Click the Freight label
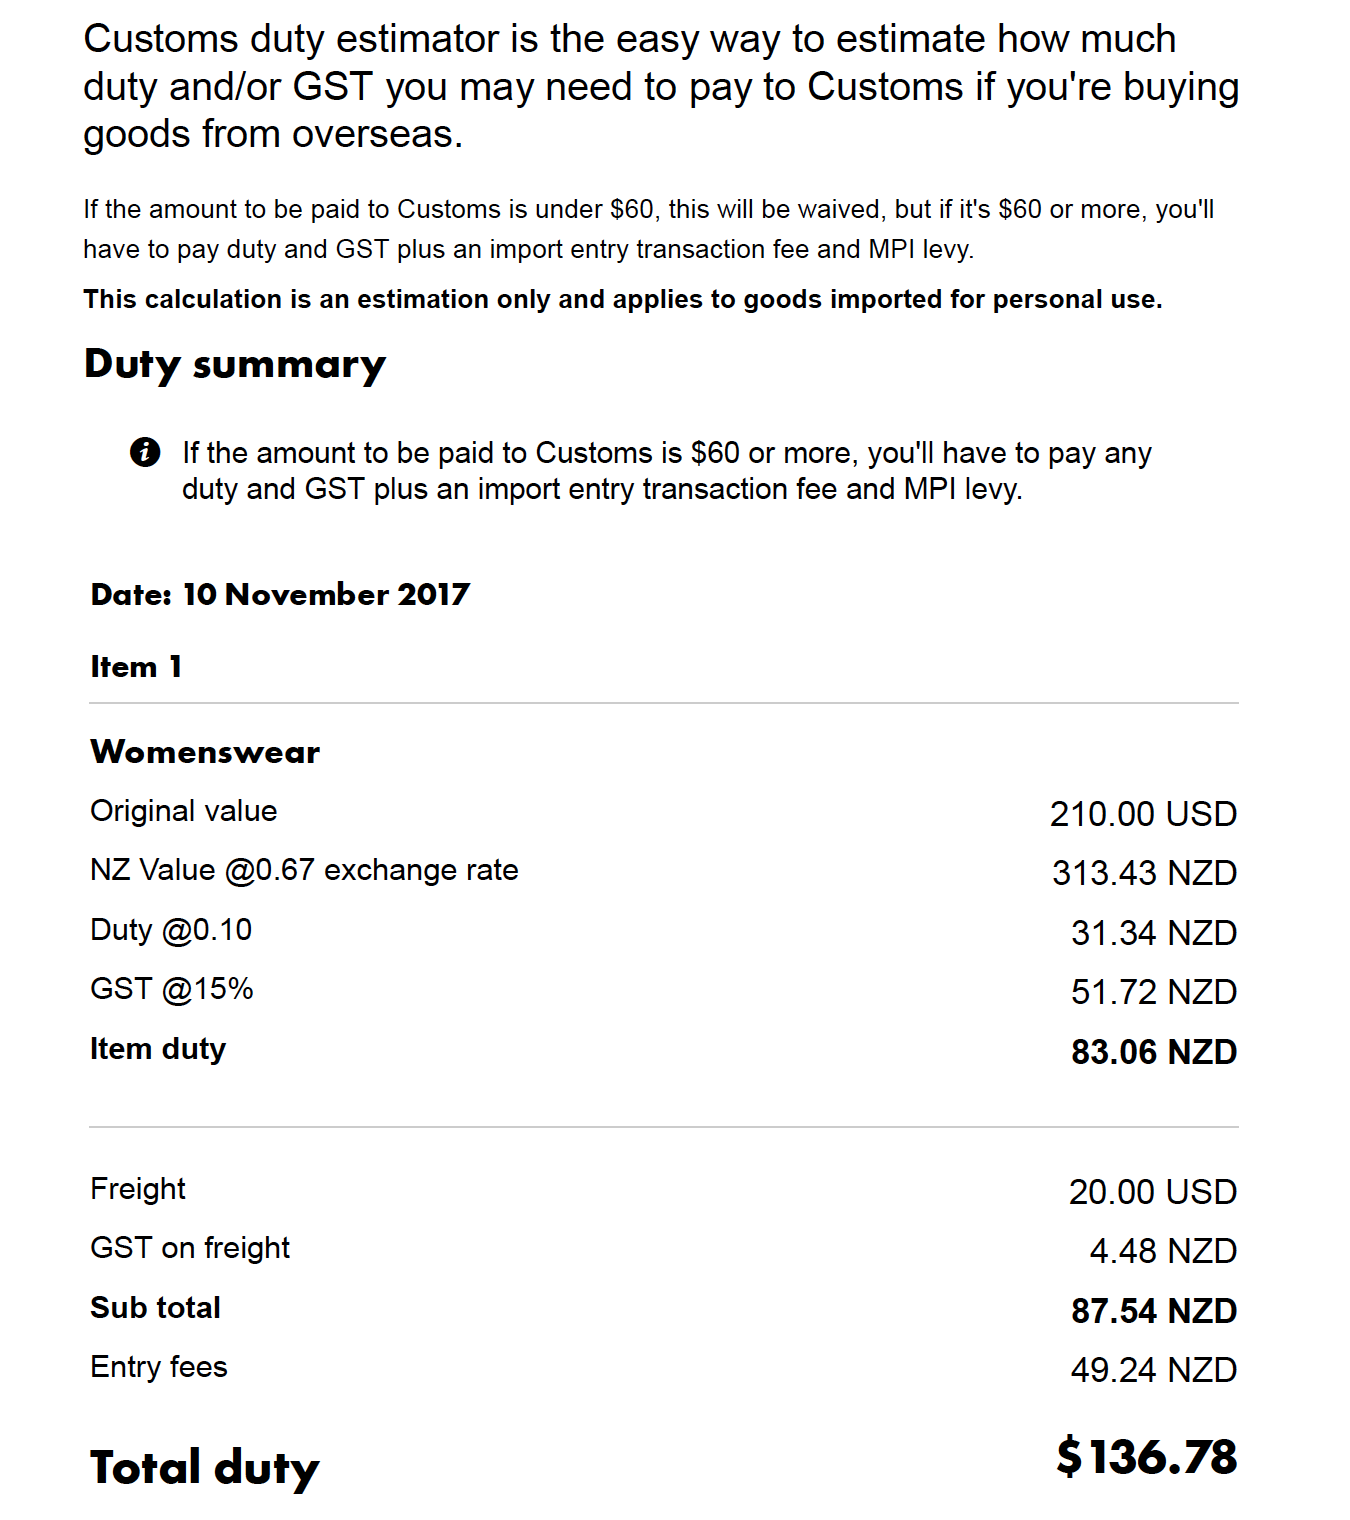 click(x=138, y=1189)
